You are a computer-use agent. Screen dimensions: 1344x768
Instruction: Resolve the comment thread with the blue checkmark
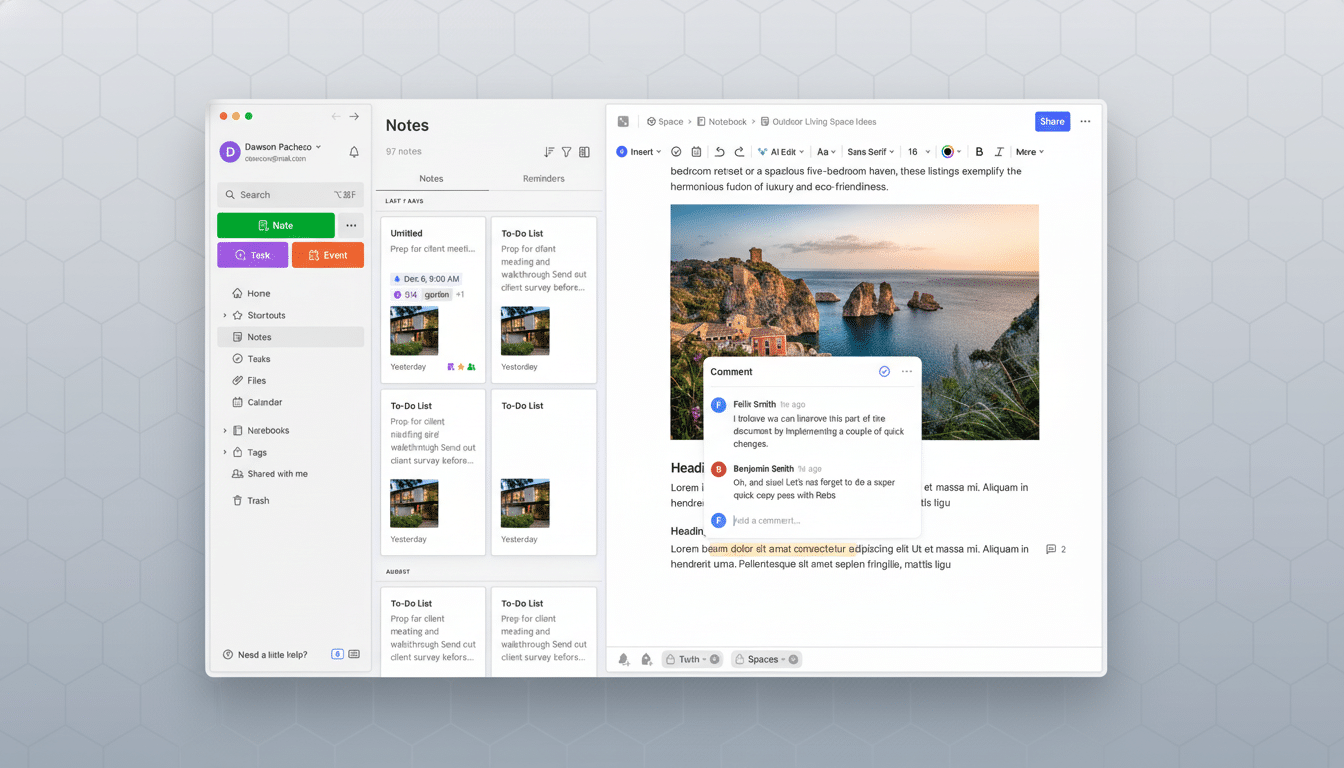click(884, 371)
